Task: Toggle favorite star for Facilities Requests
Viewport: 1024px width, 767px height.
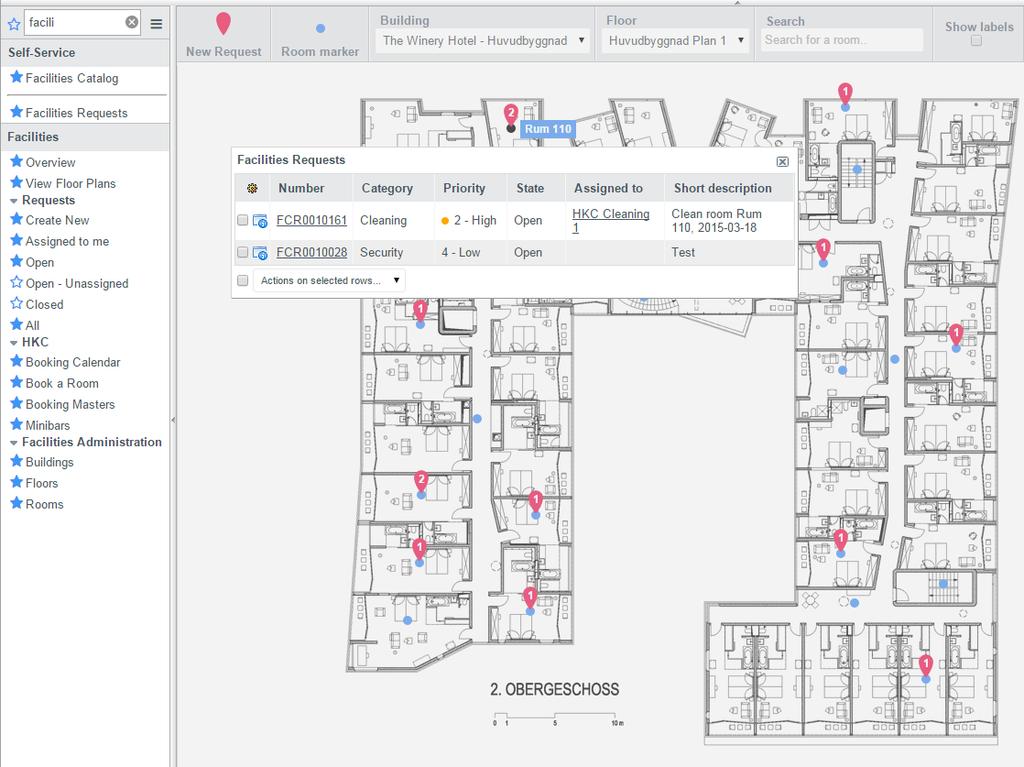Action: [x=16, y=112]
